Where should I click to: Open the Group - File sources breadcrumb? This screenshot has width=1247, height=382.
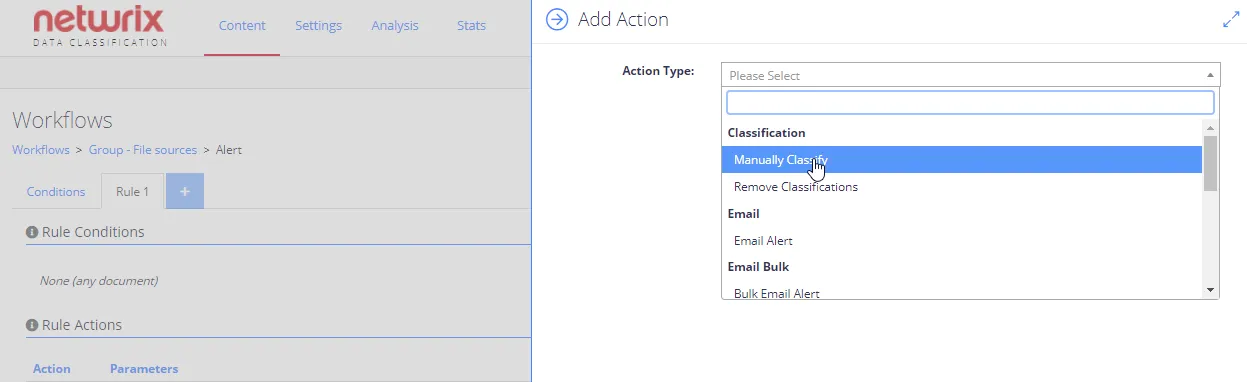tap(143, 150)
